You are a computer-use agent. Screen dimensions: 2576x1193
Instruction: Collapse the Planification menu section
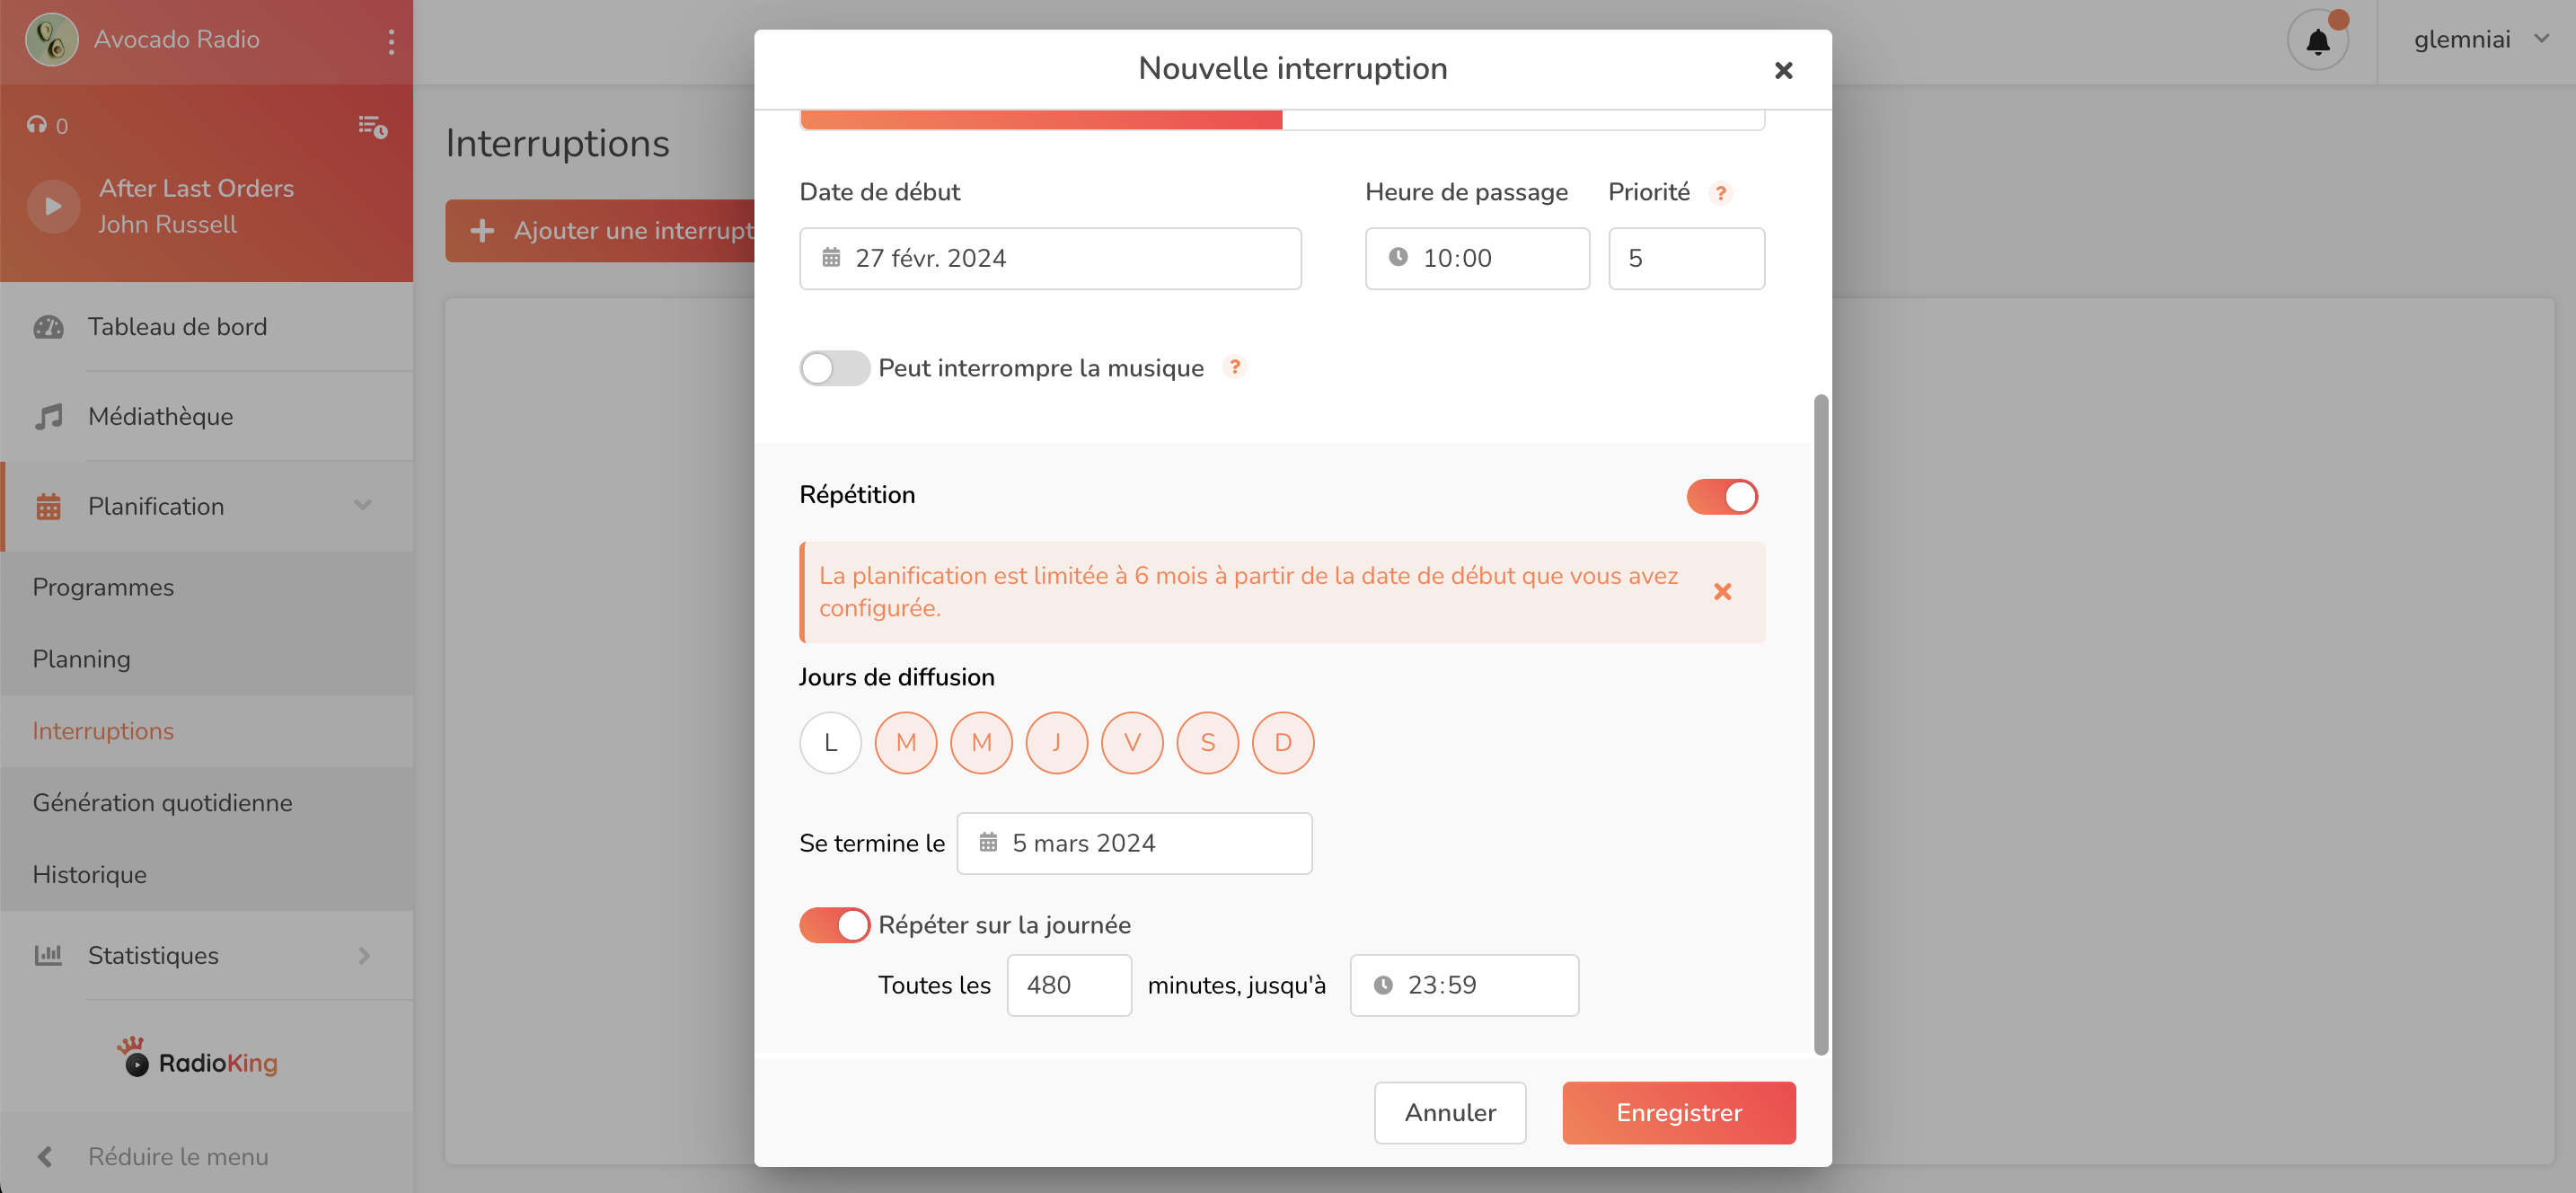click(x=363, y=506)
